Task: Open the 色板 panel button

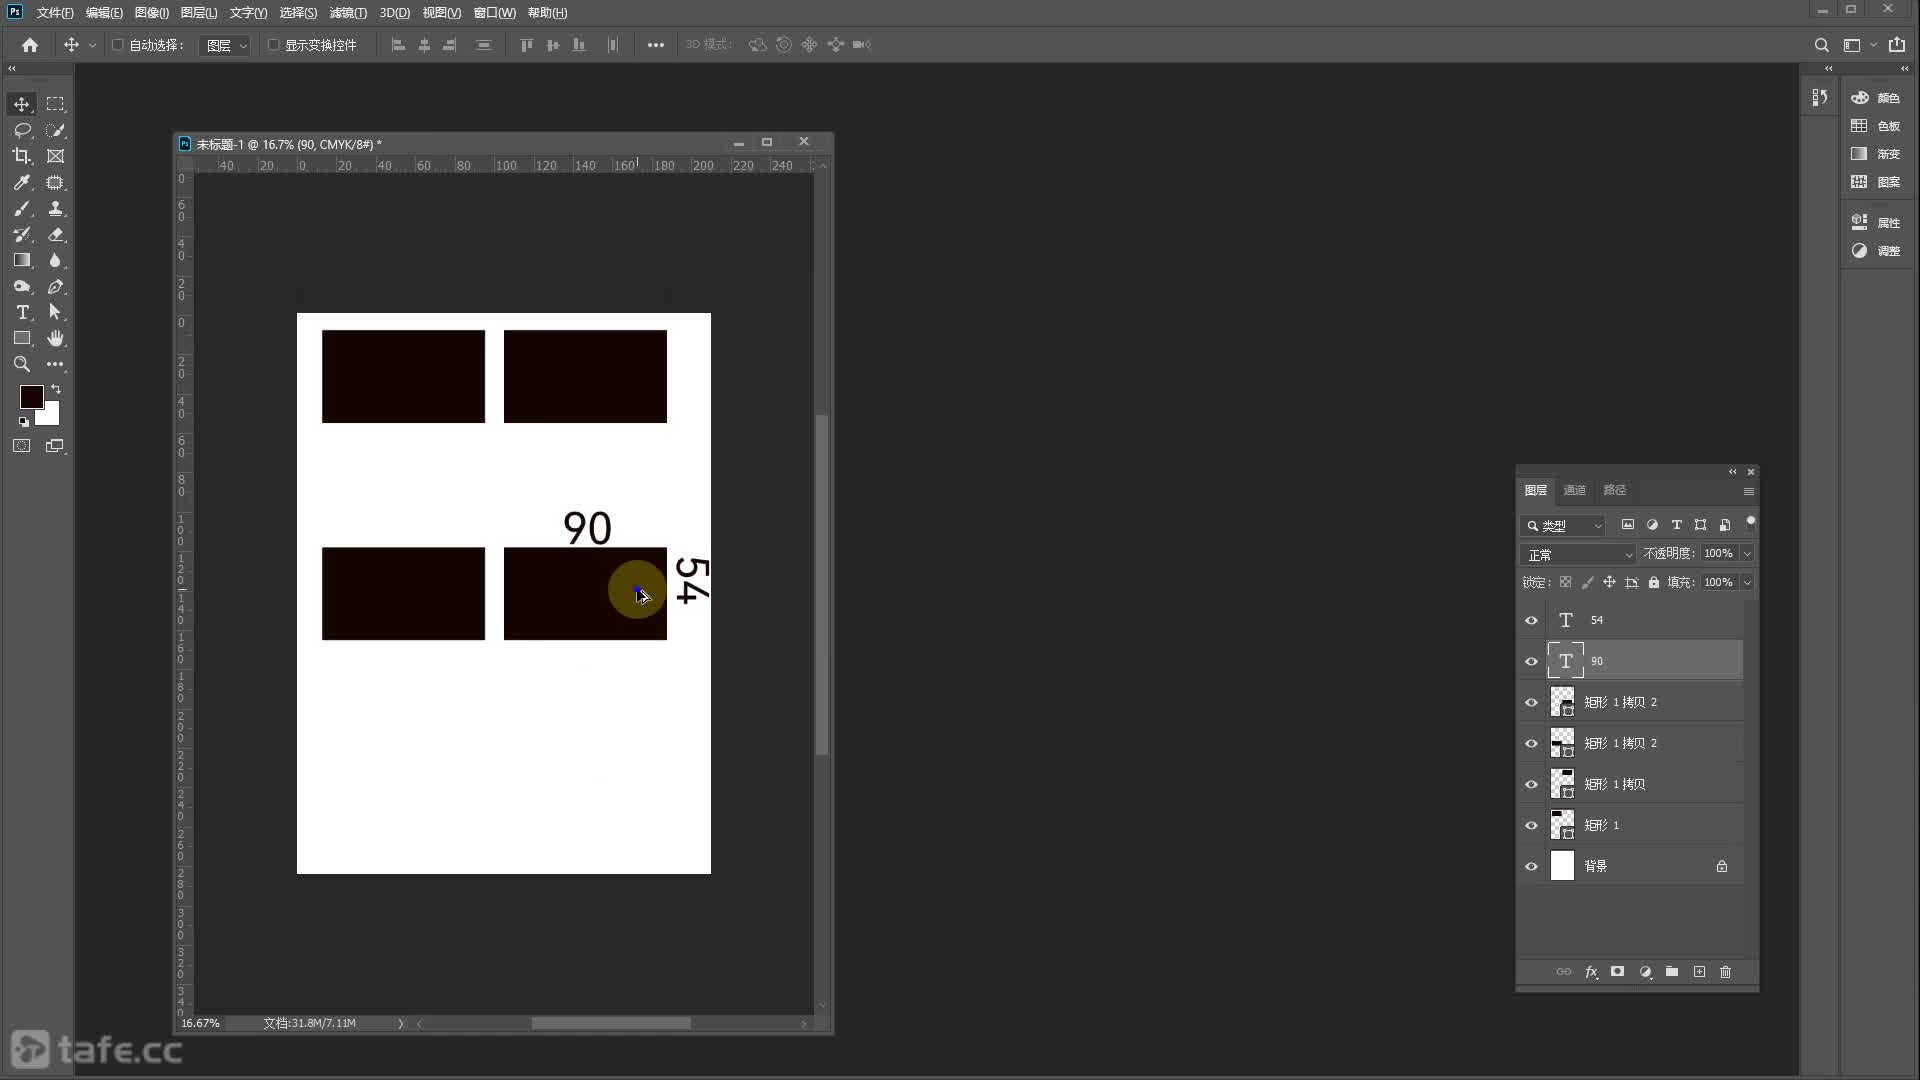Action: (x=1876, y=126)
